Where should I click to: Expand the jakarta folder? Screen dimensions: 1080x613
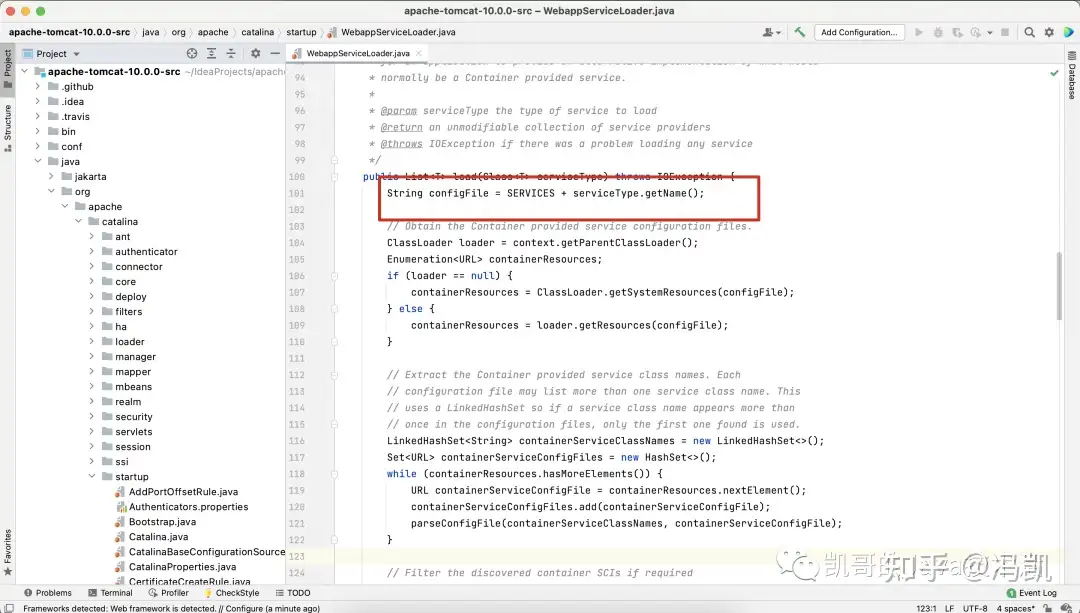tap(52, 177)
